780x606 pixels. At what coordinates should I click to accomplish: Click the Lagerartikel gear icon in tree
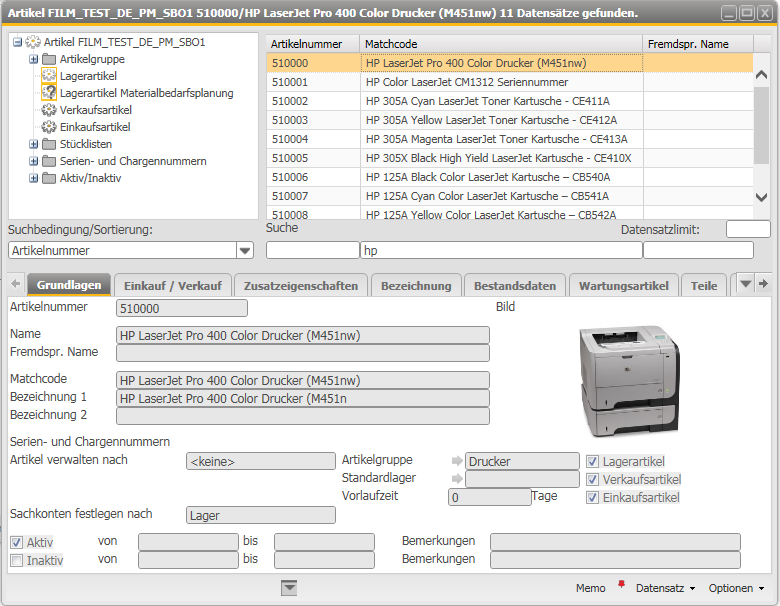coord(49,76)
